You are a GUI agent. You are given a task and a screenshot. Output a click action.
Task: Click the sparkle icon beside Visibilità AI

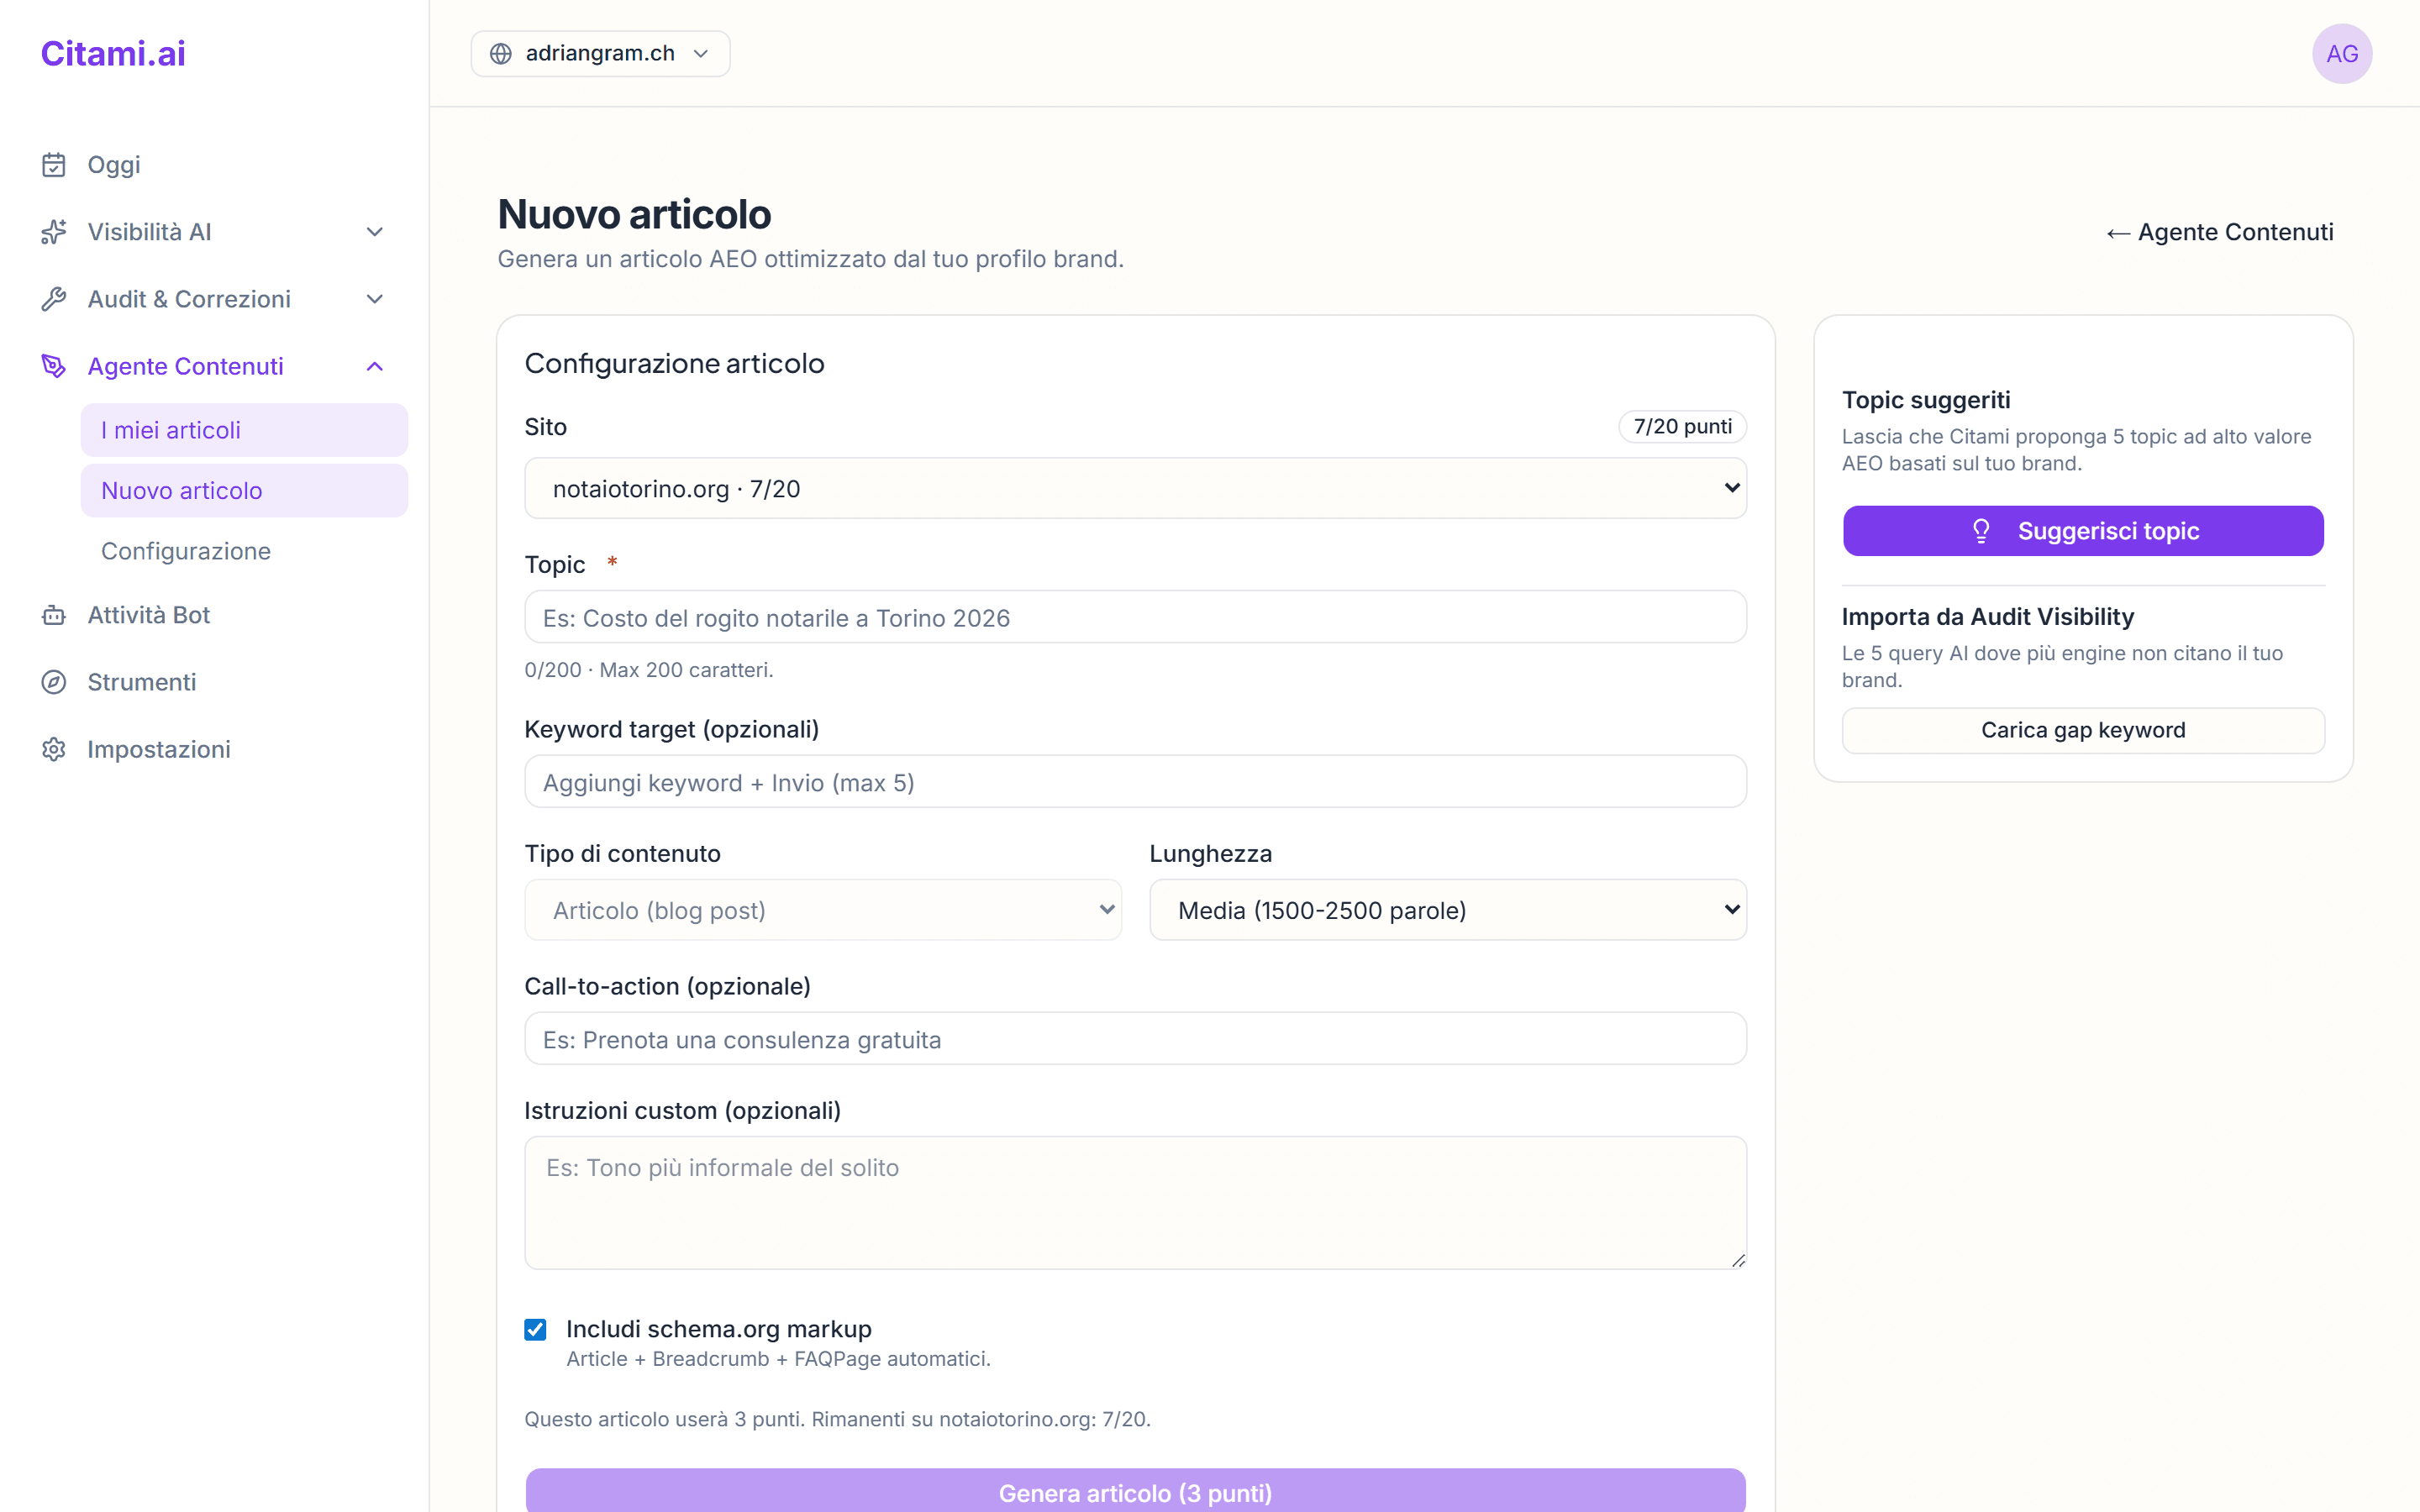(x=54, y=232)
